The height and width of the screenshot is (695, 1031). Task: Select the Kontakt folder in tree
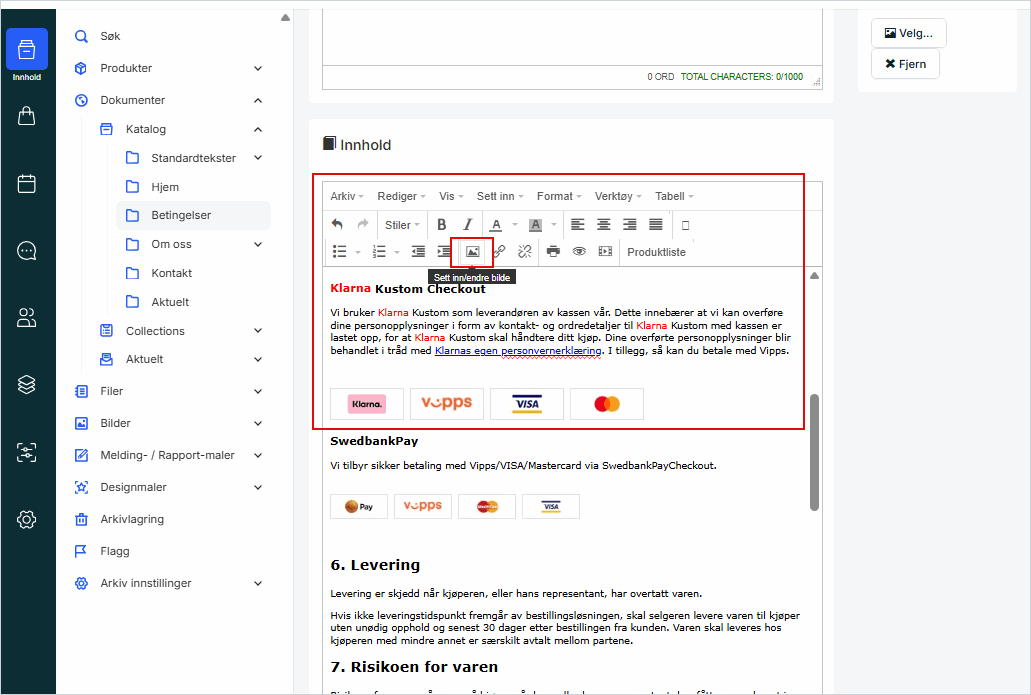coord(171,273)
